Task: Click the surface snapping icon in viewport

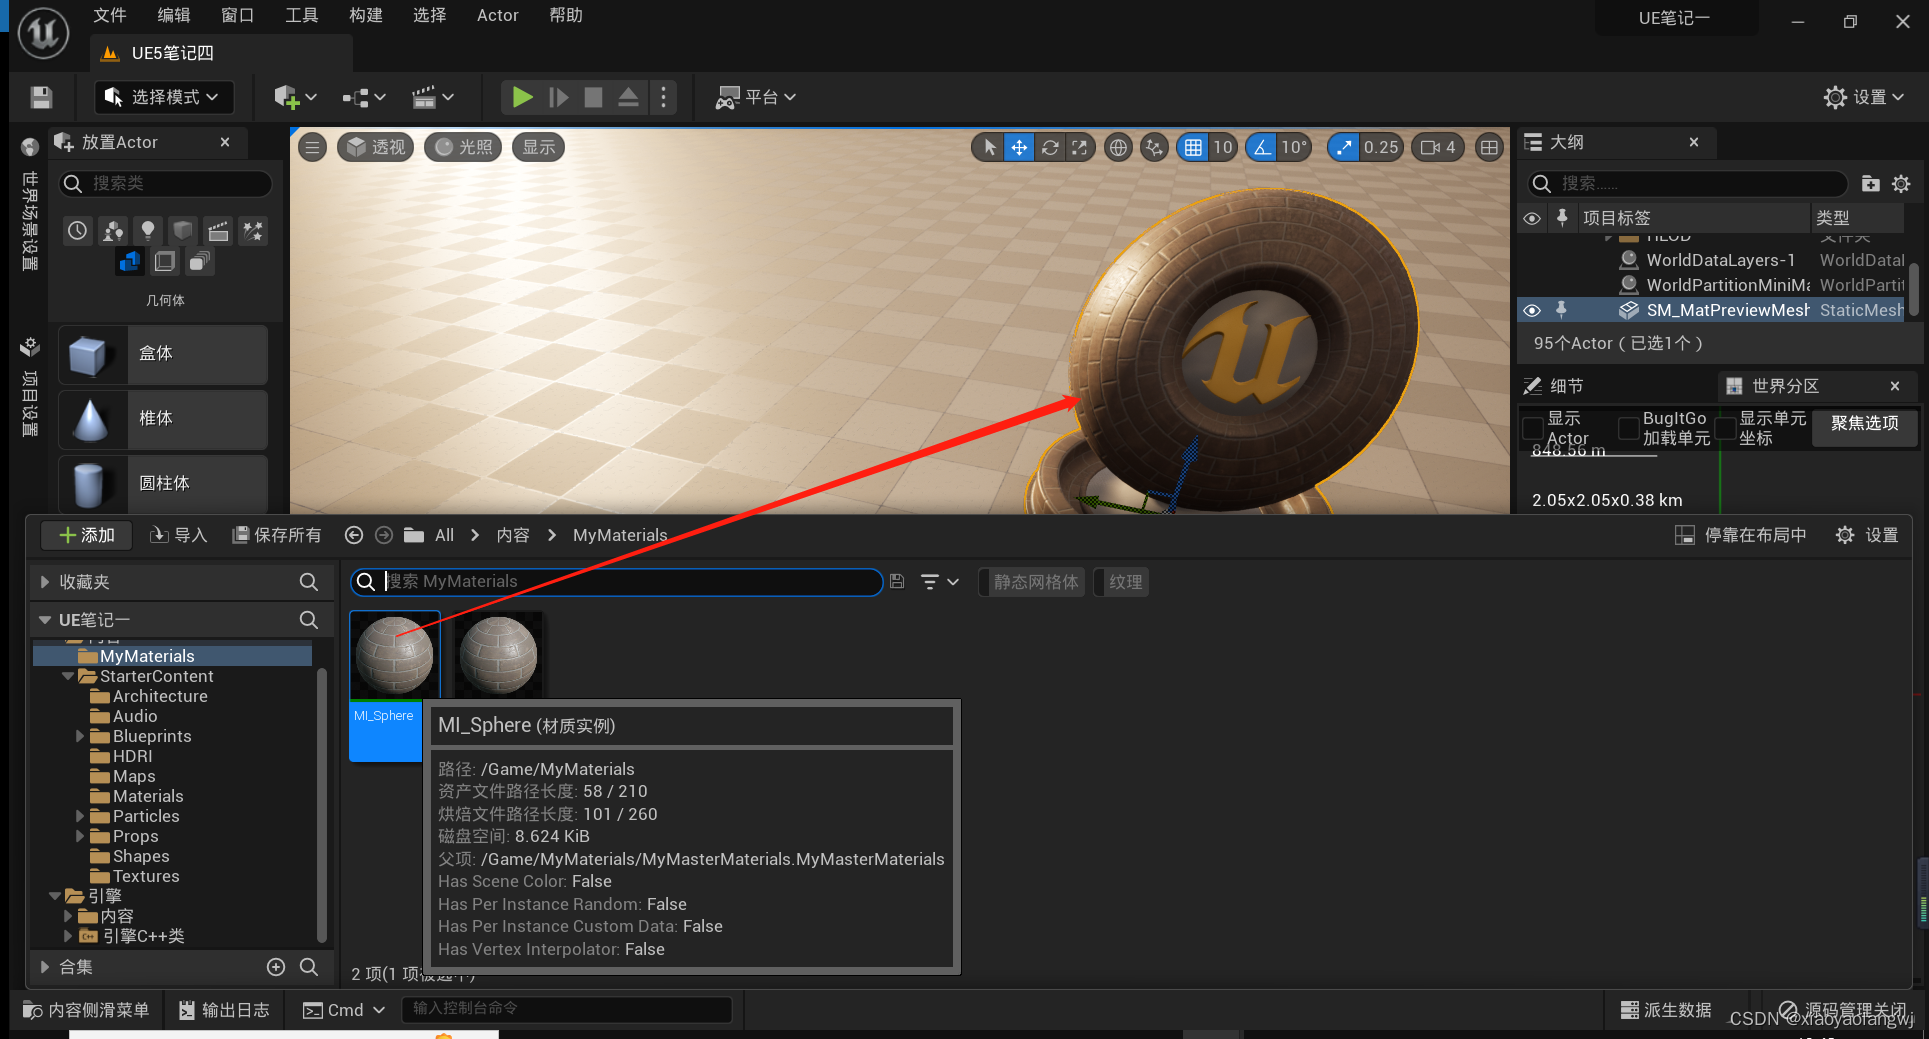Action: point(1155,148)
